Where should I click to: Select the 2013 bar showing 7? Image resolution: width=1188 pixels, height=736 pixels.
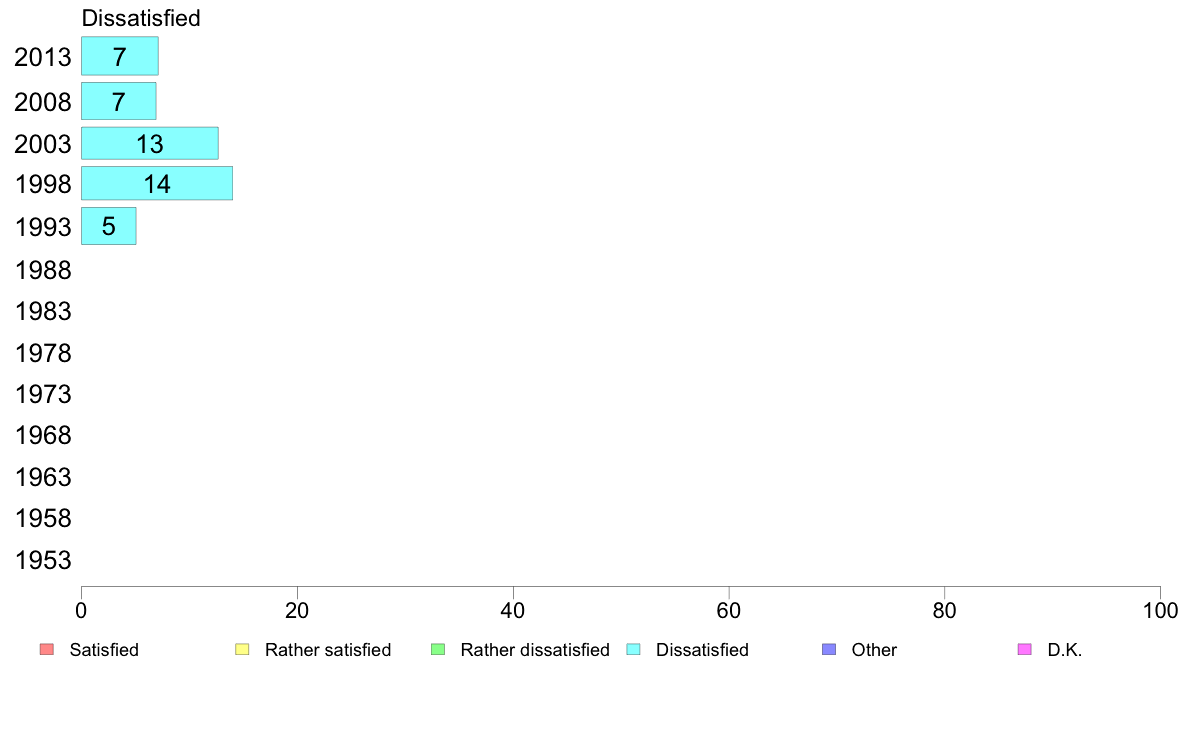pos(120,56)
